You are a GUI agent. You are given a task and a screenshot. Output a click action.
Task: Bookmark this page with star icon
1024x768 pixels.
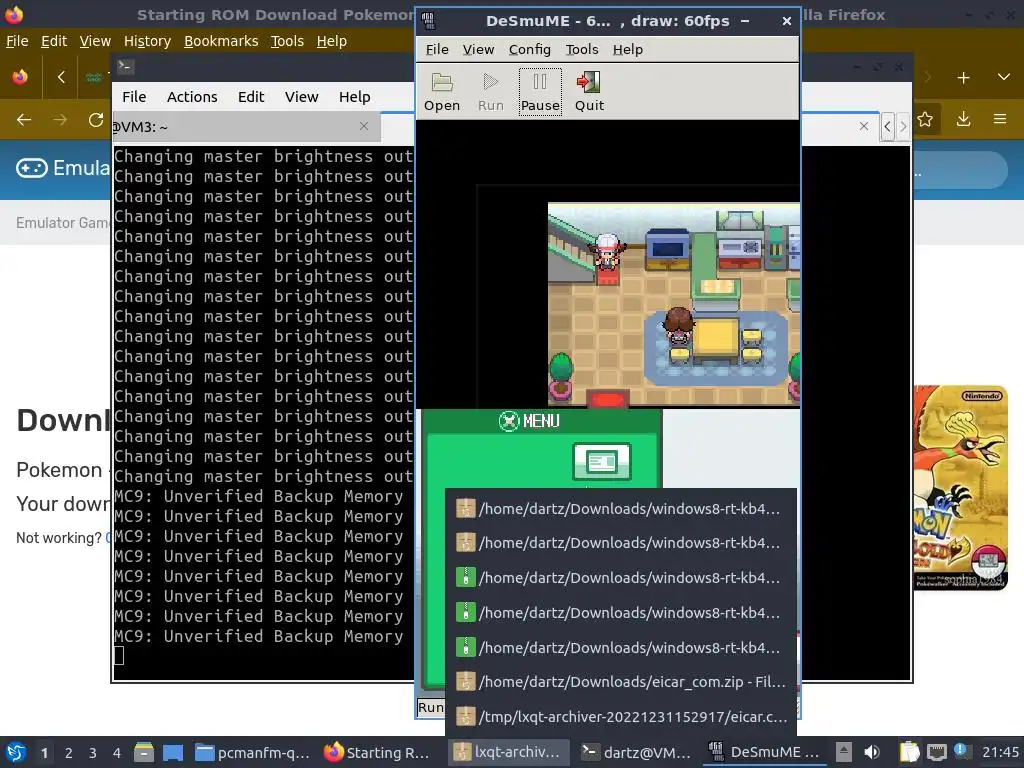click(x=925, y=120)
